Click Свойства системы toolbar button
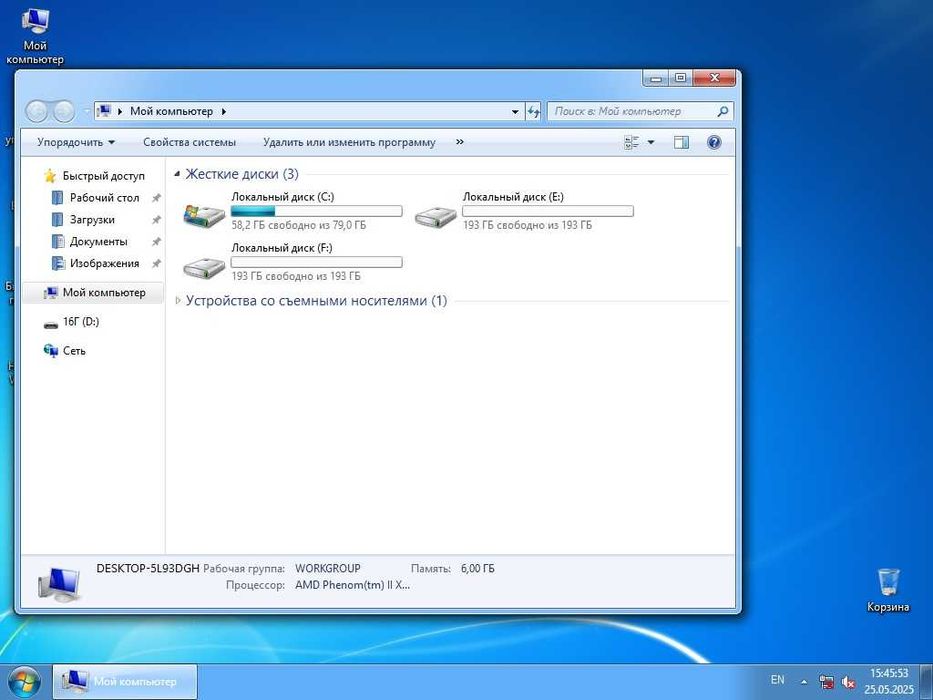933x700 pixels. pyautogui.click(x=189, y=142)
